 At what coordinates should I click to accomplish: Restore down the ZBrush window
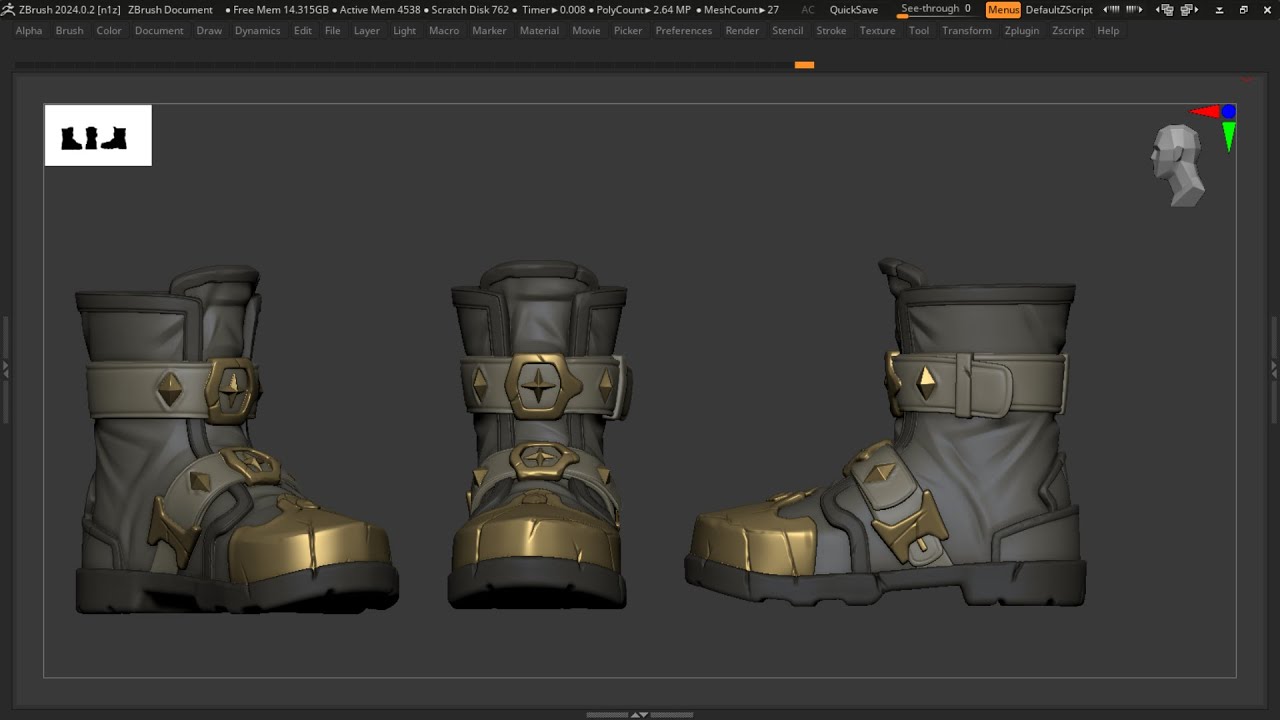point(1244,10)
